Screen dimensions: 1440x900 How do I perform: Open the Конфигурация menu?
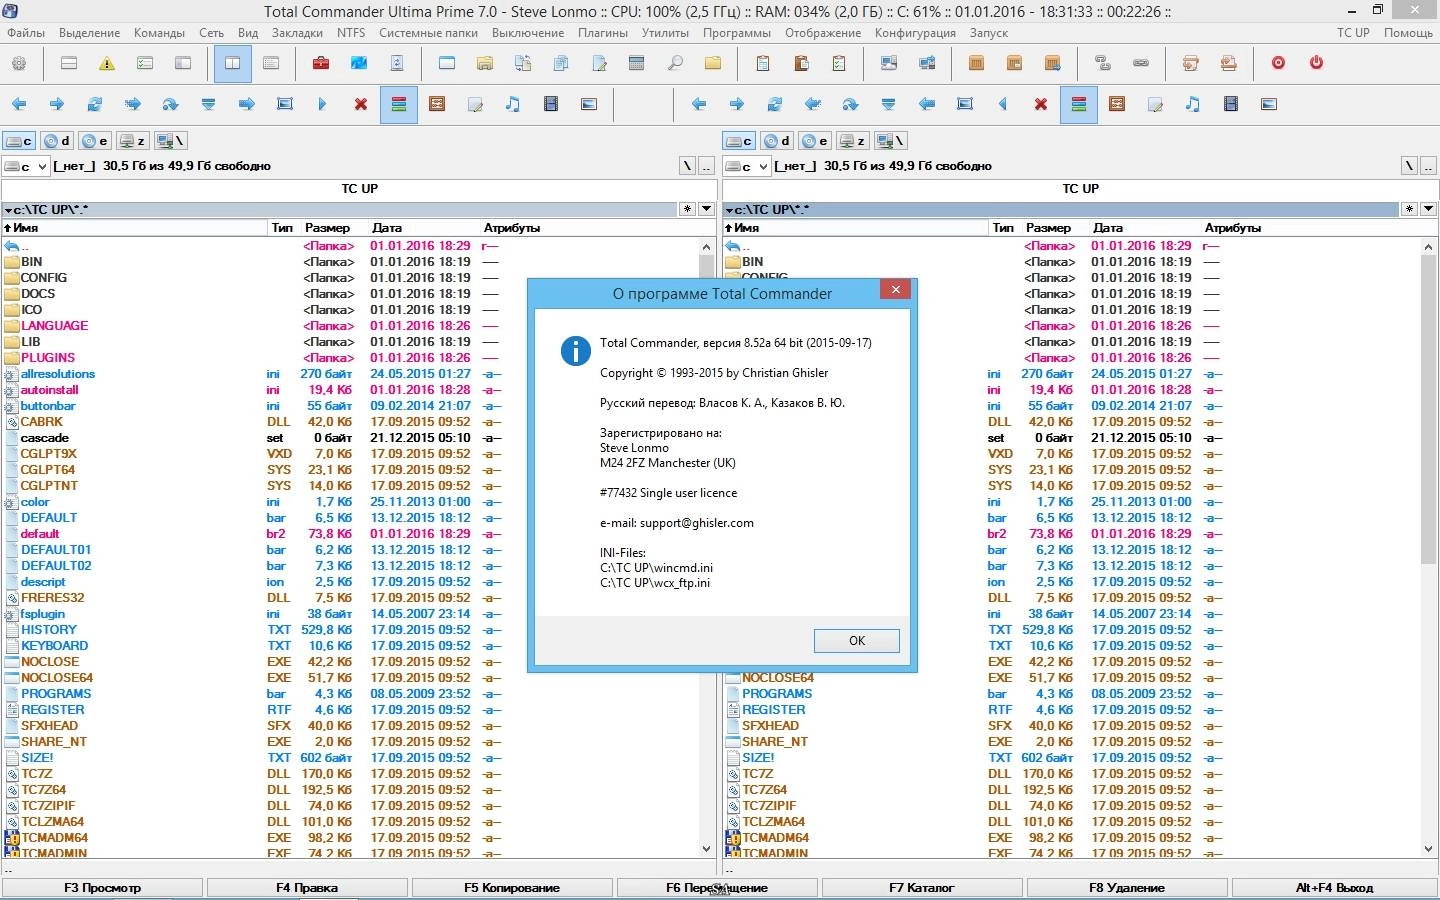(x=915, y=32)
